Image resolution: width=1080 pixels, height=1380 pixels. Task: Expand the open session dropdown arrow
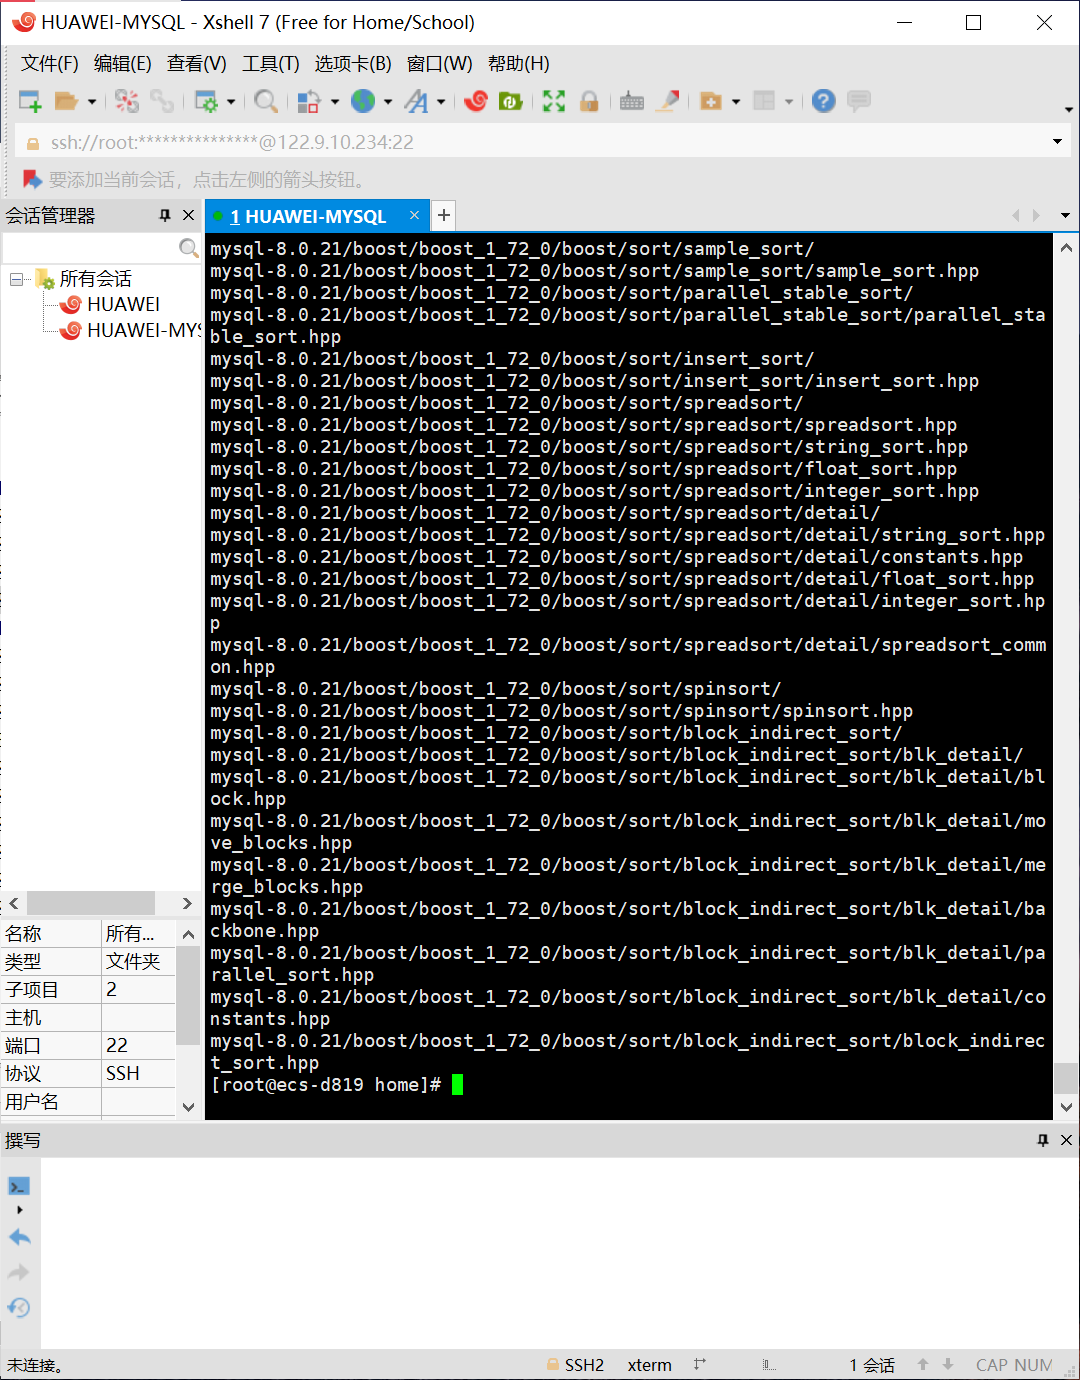[92, 101]
